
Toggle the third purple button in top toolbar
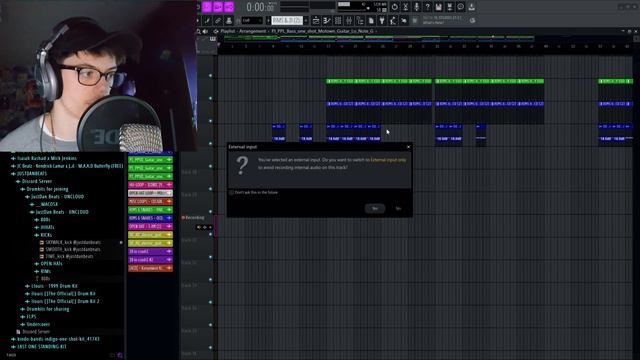click(x=229, y=7)
